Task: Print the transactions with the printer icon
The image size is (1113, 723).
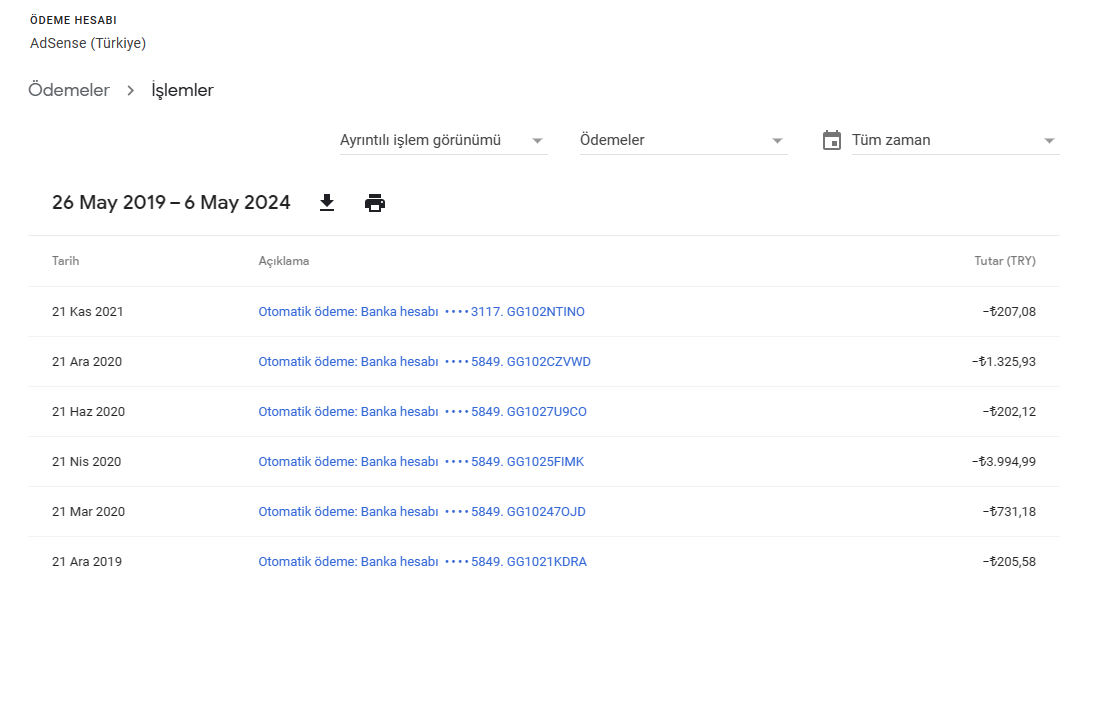Action: click(375, 203)
